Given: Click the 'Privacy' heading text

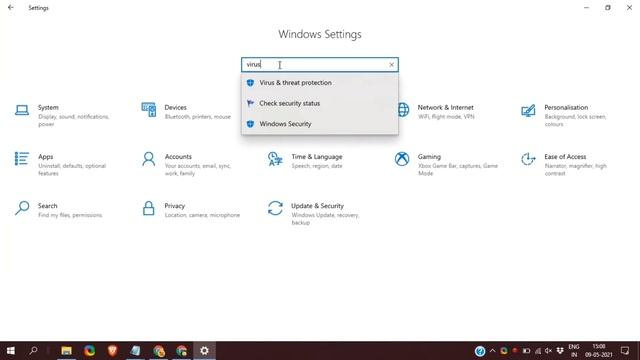Looking at the screenshot, I should (175, 206).
